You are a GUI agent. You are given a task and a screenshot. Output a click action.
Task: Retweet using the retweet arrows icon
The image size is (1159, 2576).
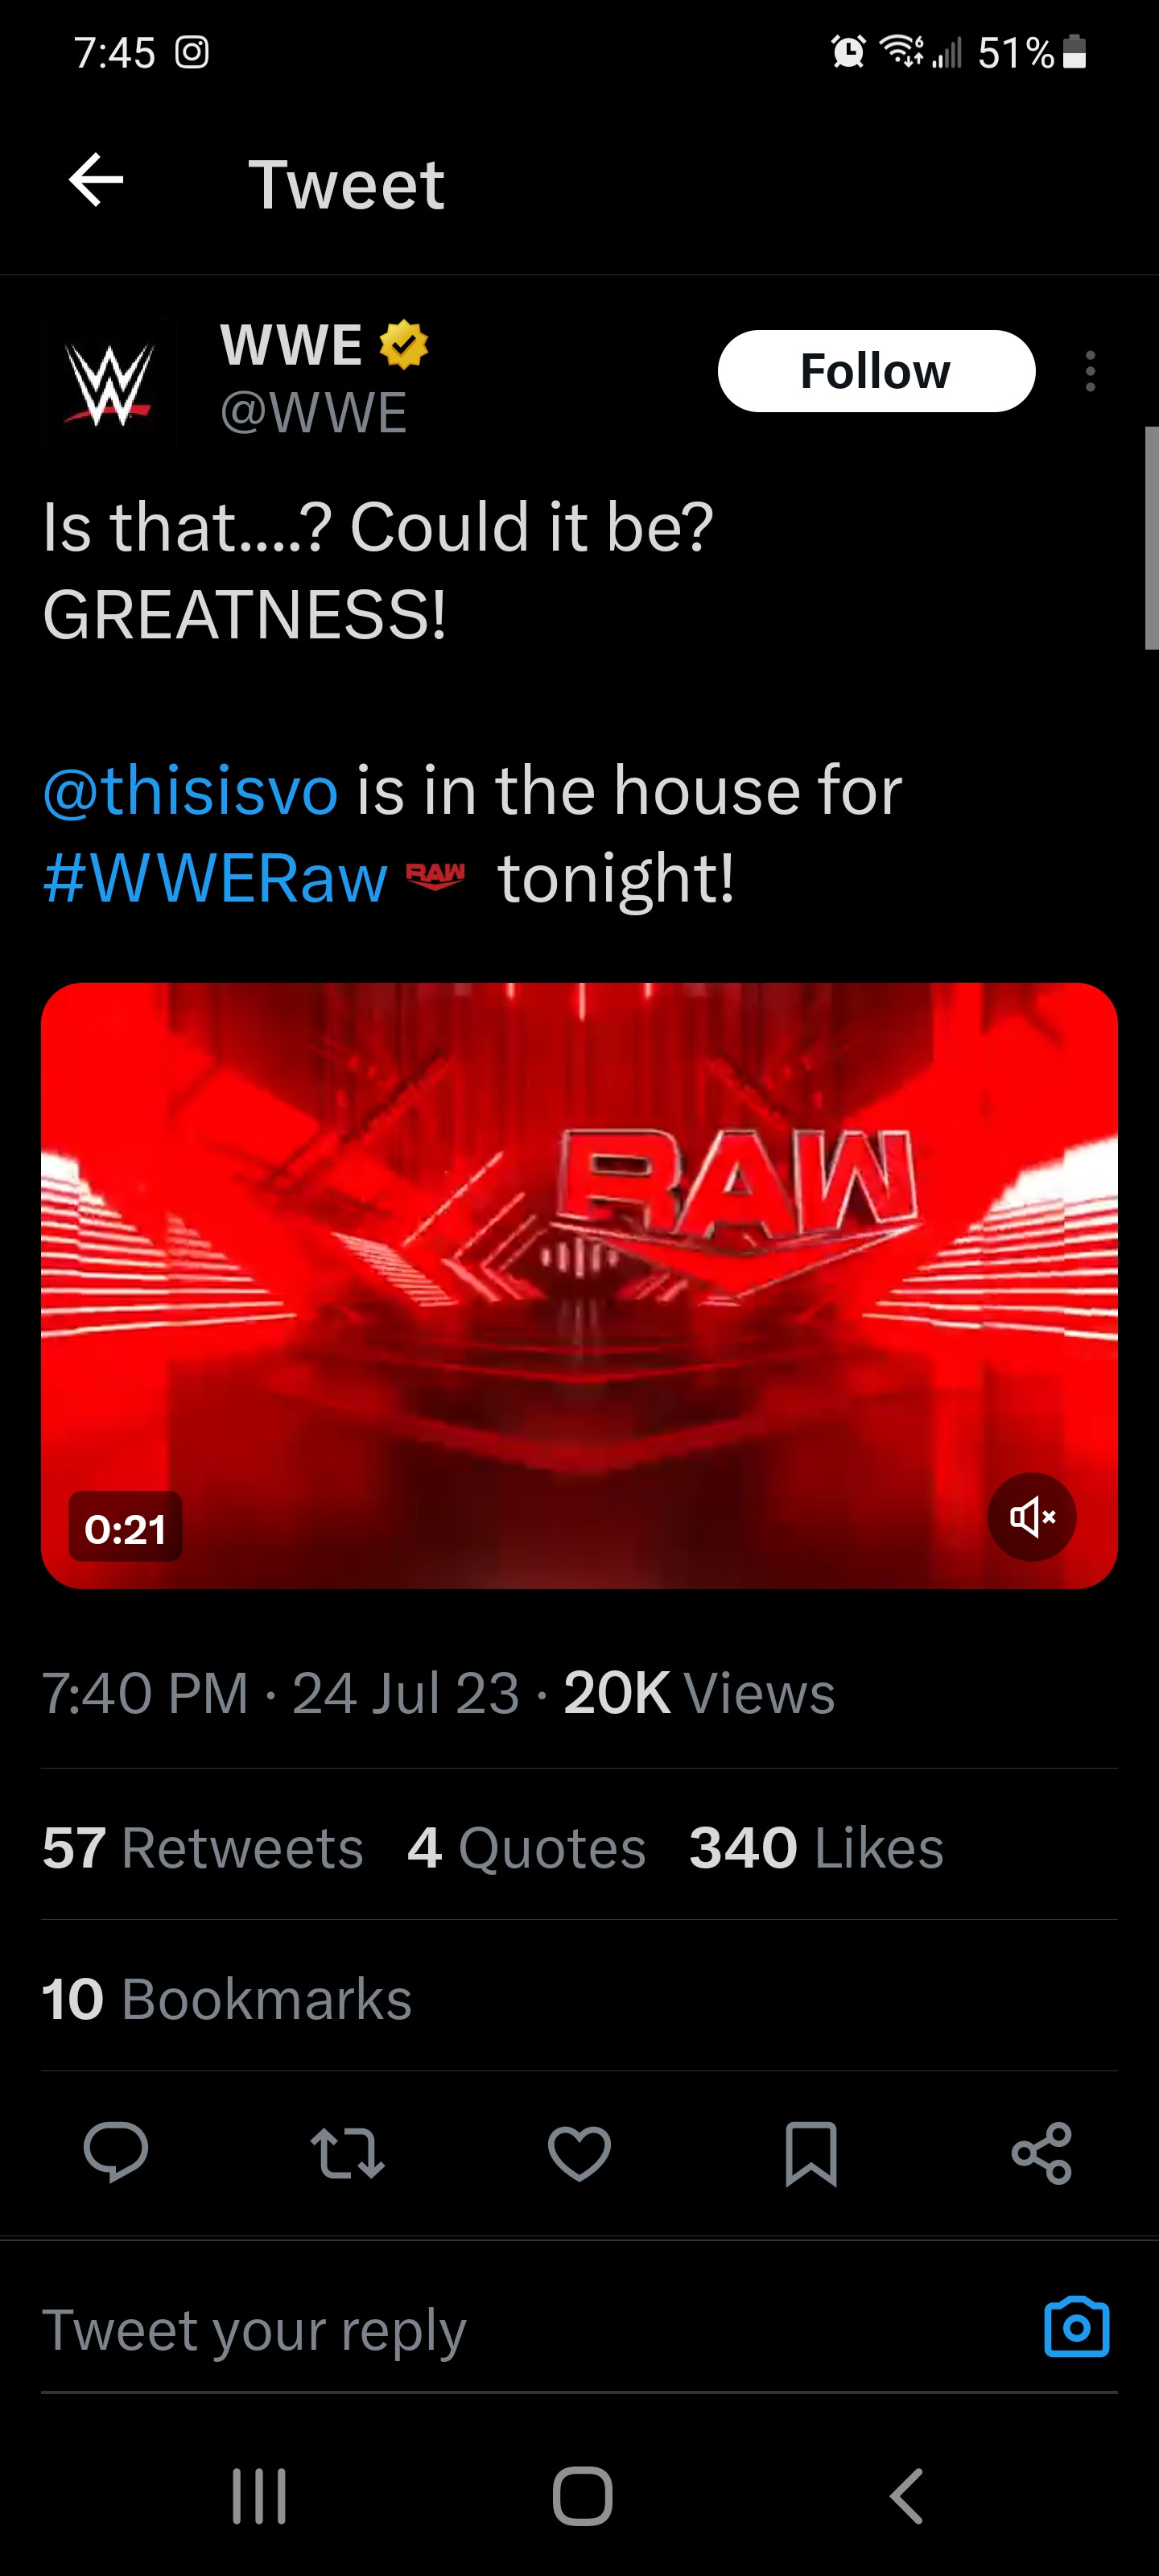[x=347, y=2151]
